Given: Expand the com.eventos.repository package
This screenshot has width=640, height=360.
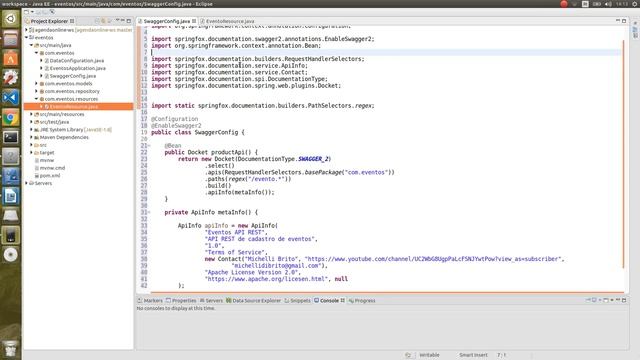Looking at the screenshot, I should (x=36, y=91).
